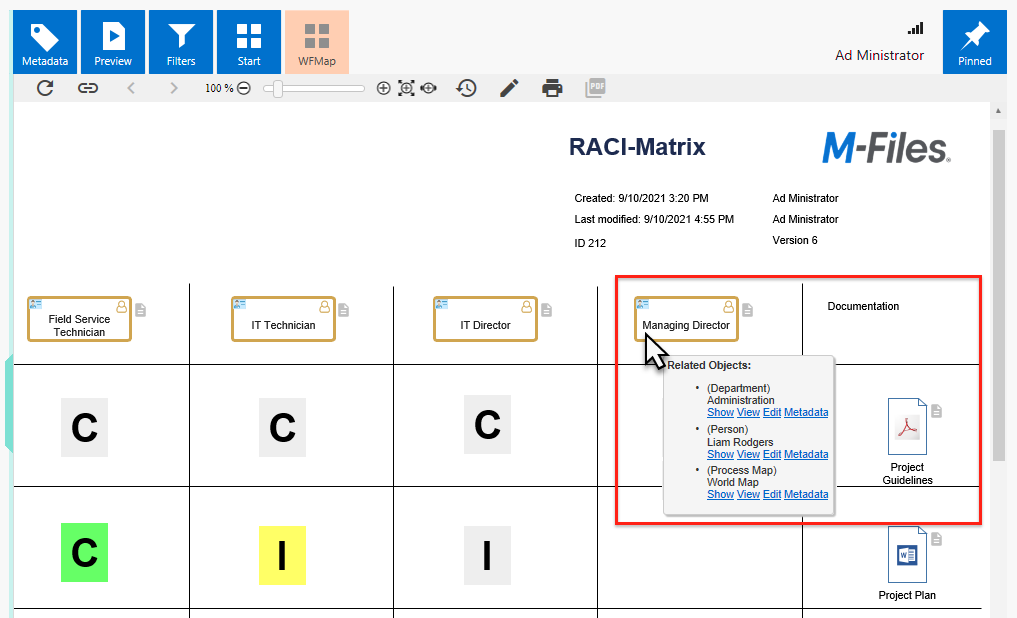Click the zoom out minus icon
This screenshot has width=1017, height=618.
244,88
